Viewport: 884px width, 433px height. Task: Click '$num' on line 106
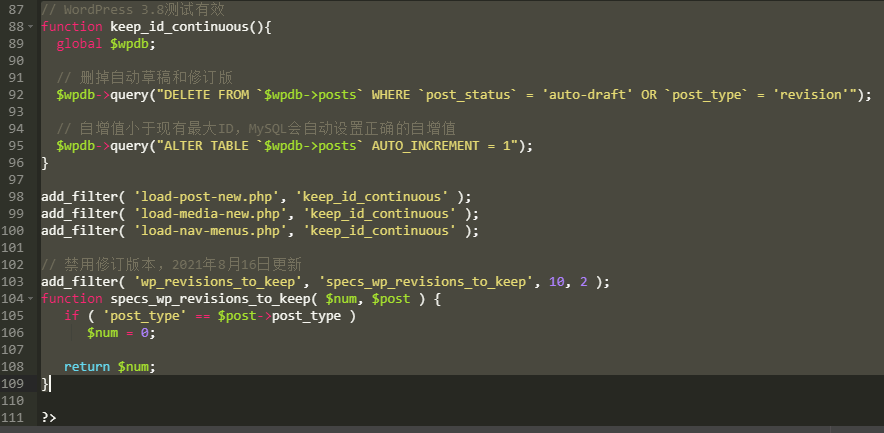coord(103,333)
